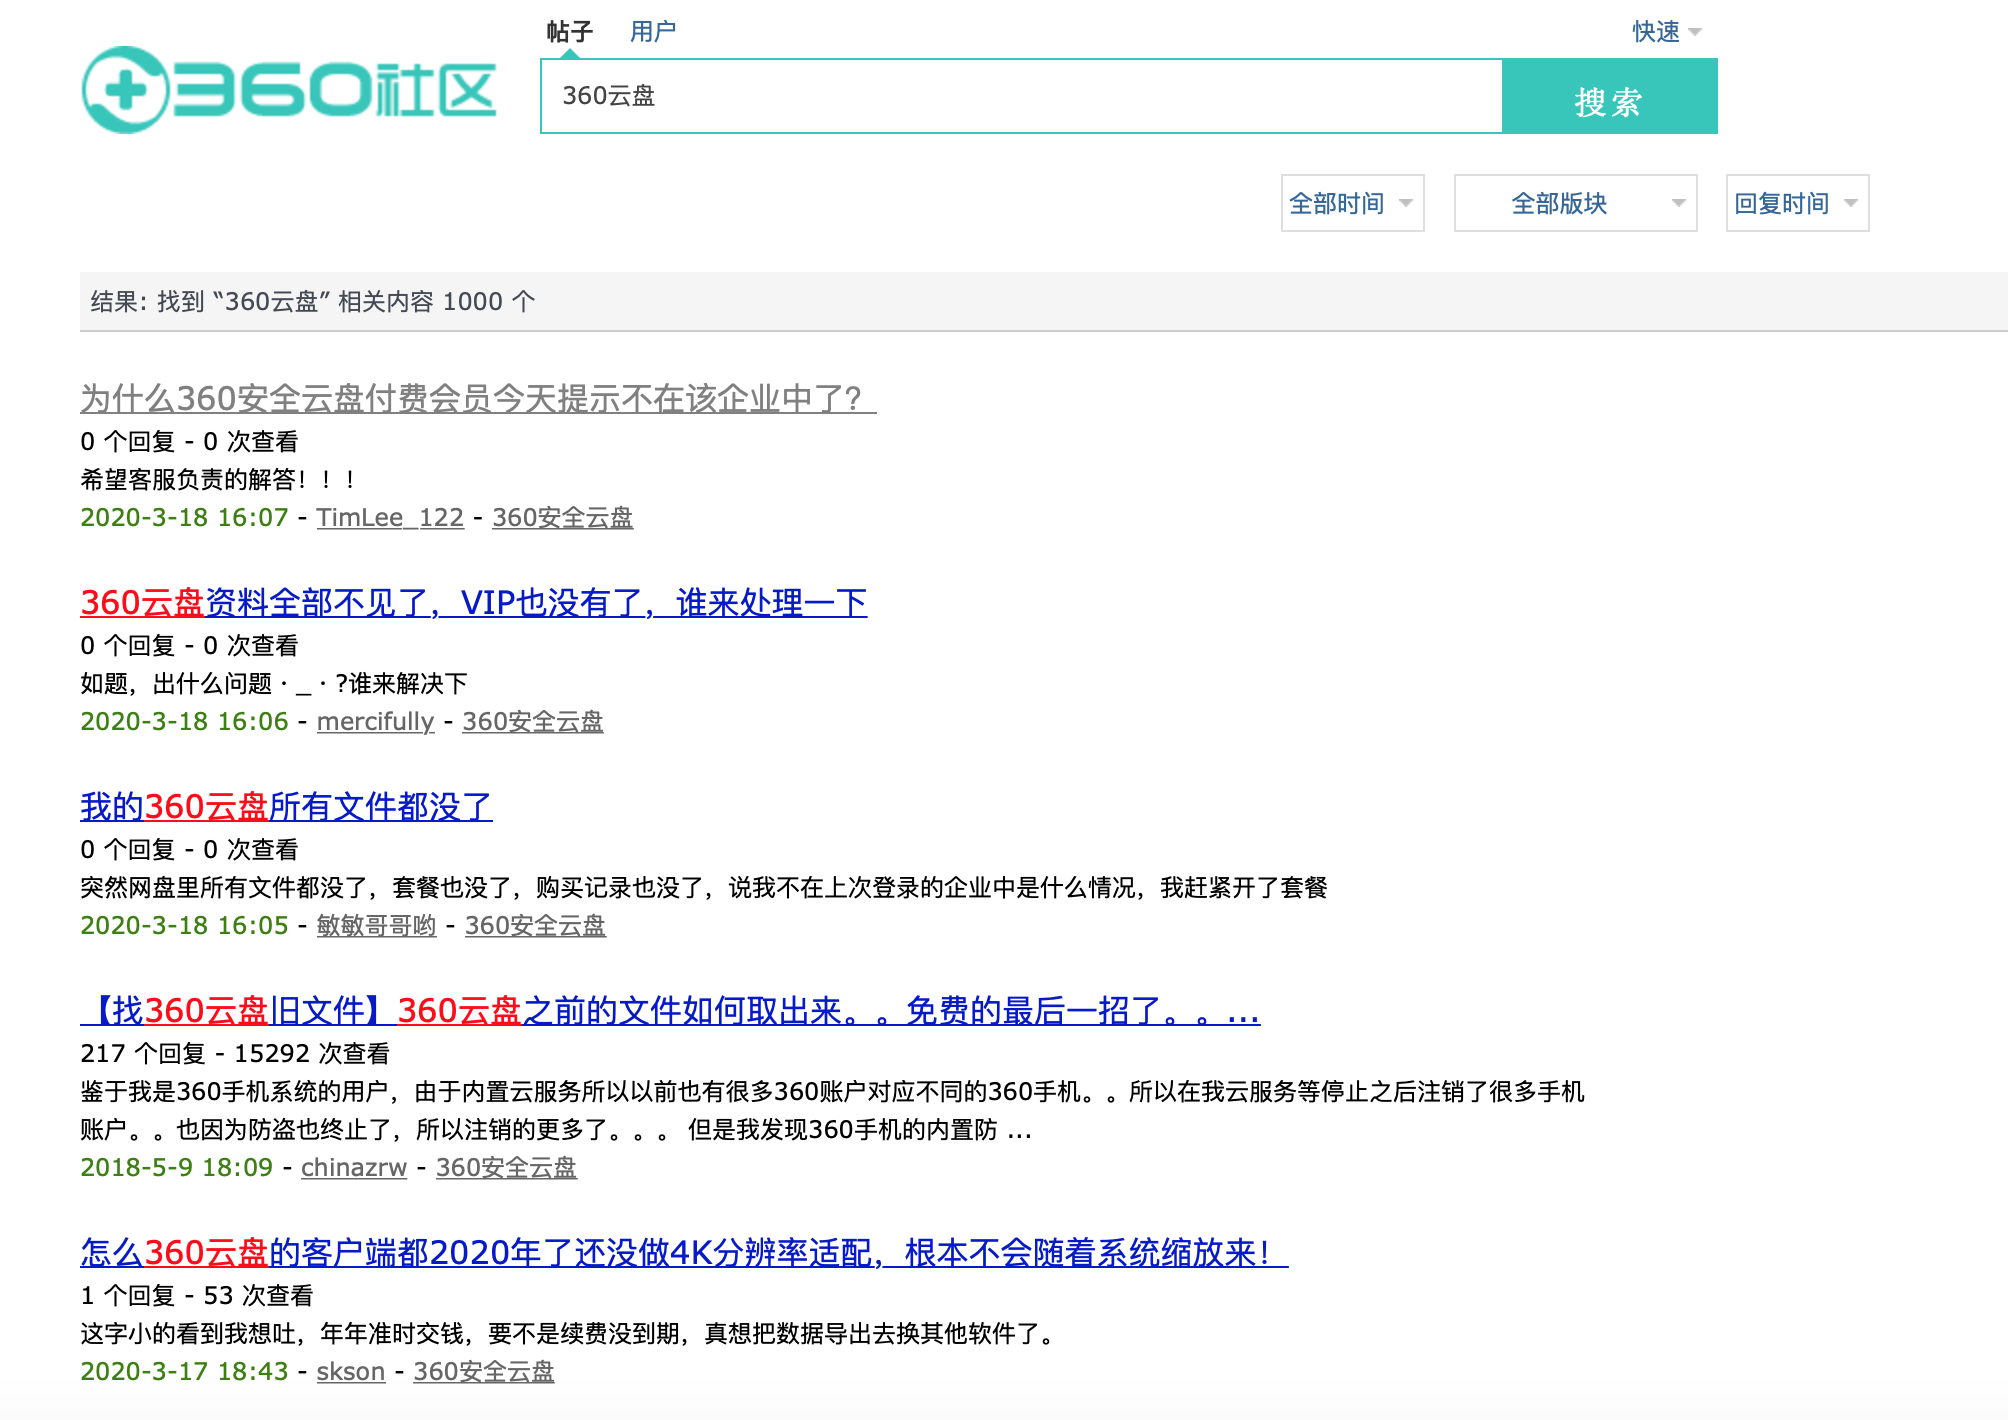Expand the 全部时间 filter dropdown
The width and height of the screenshot is (2008, 1420).
tap(1352, 203)
